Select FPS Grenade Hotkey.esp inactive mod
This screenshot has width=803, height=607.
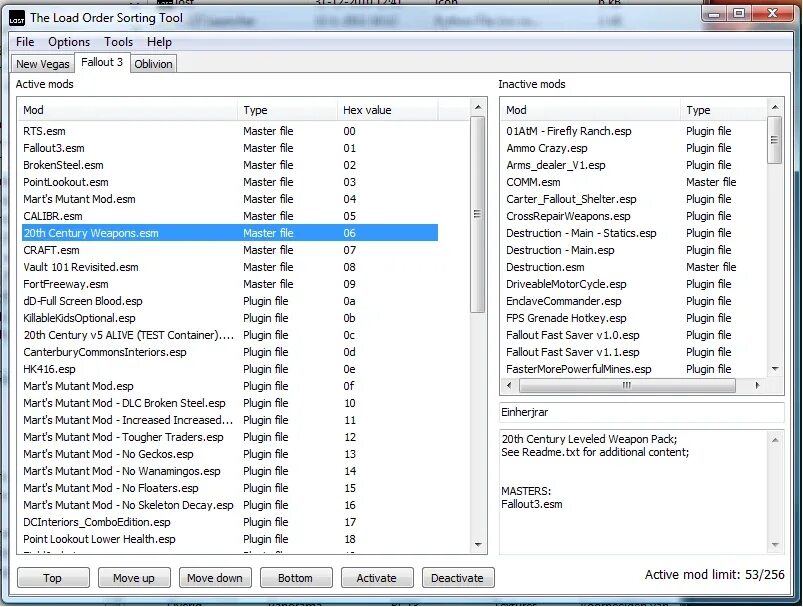[x=634, y=318]
